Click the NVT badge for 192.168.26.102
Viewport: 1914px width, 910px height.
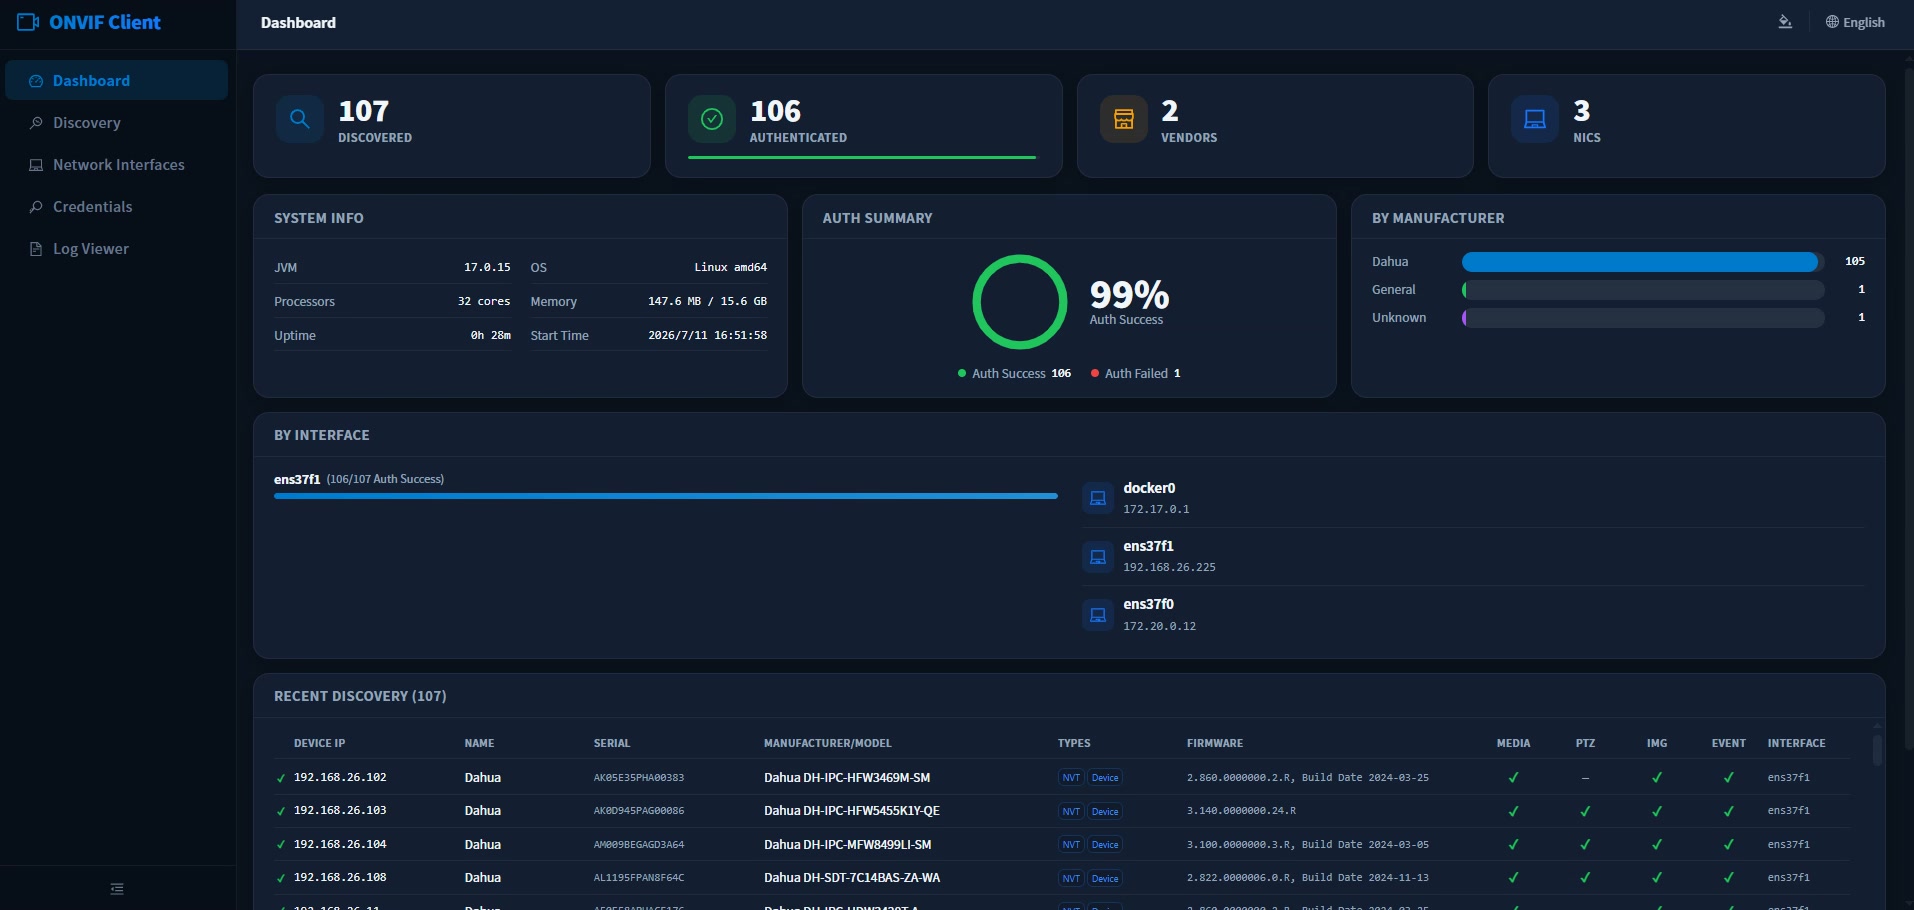(1071, 778)
